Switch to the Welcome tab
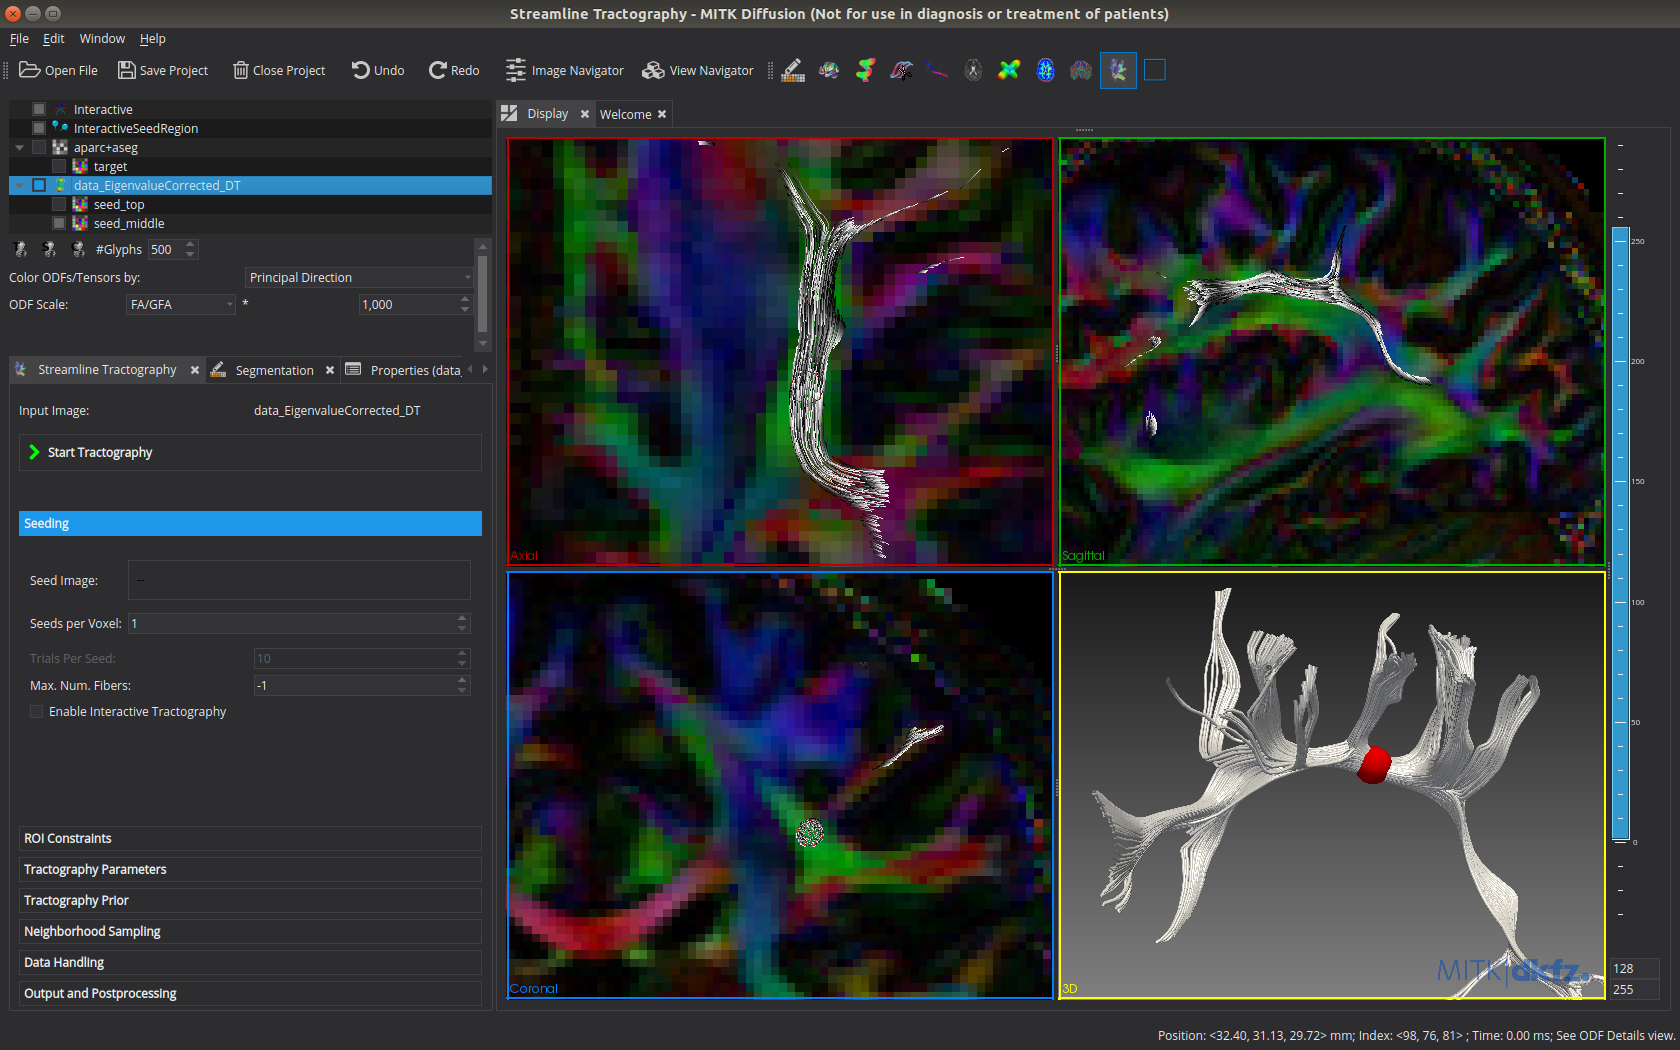The image size is (1680, 1050). [x=625, y=114]
